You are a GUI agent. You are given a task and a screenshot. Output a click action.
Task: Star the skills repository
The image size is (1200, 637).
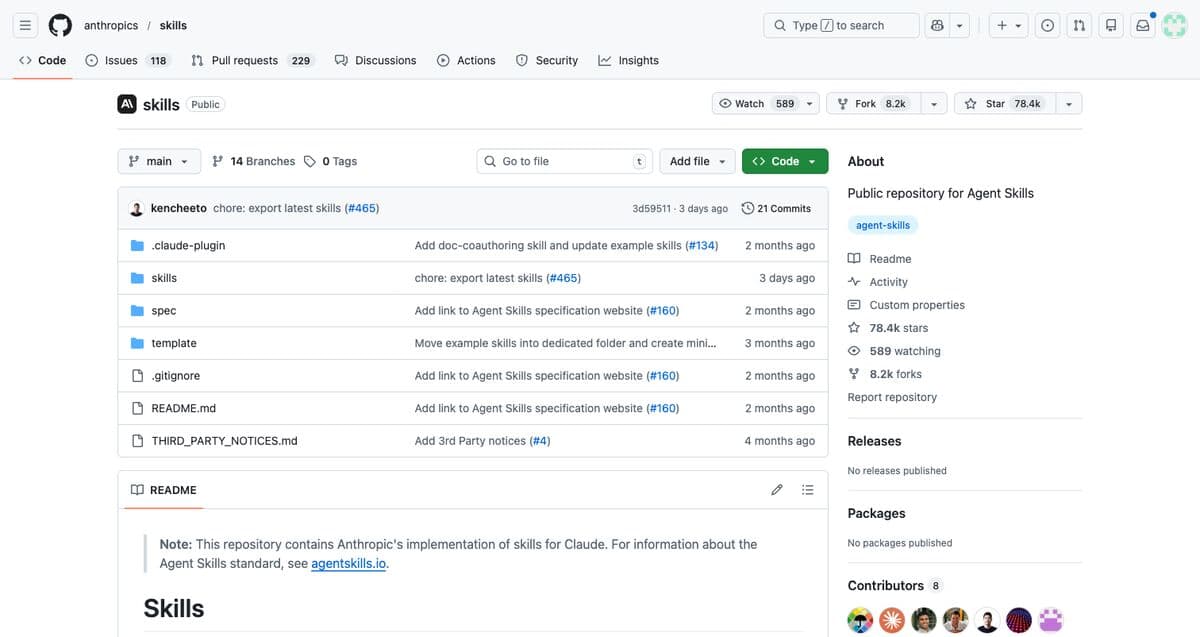click(1000, 104)
